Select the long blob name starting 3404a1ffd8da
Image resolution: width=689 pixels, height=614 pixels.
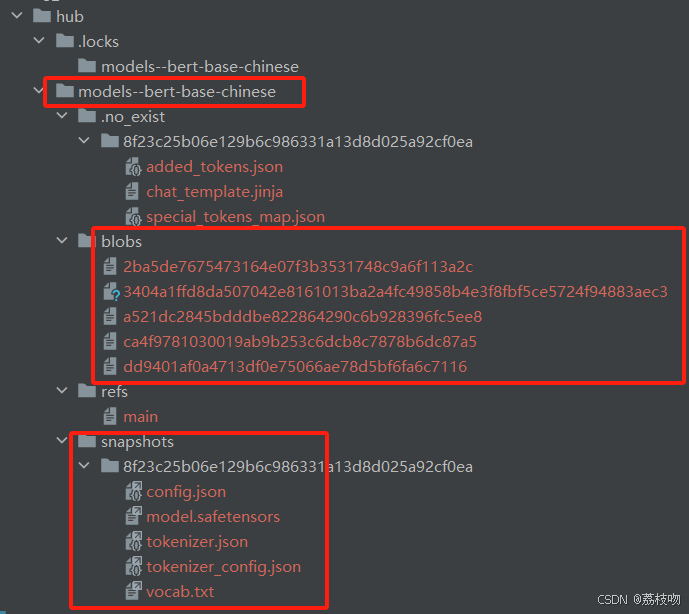coord(395,291)
